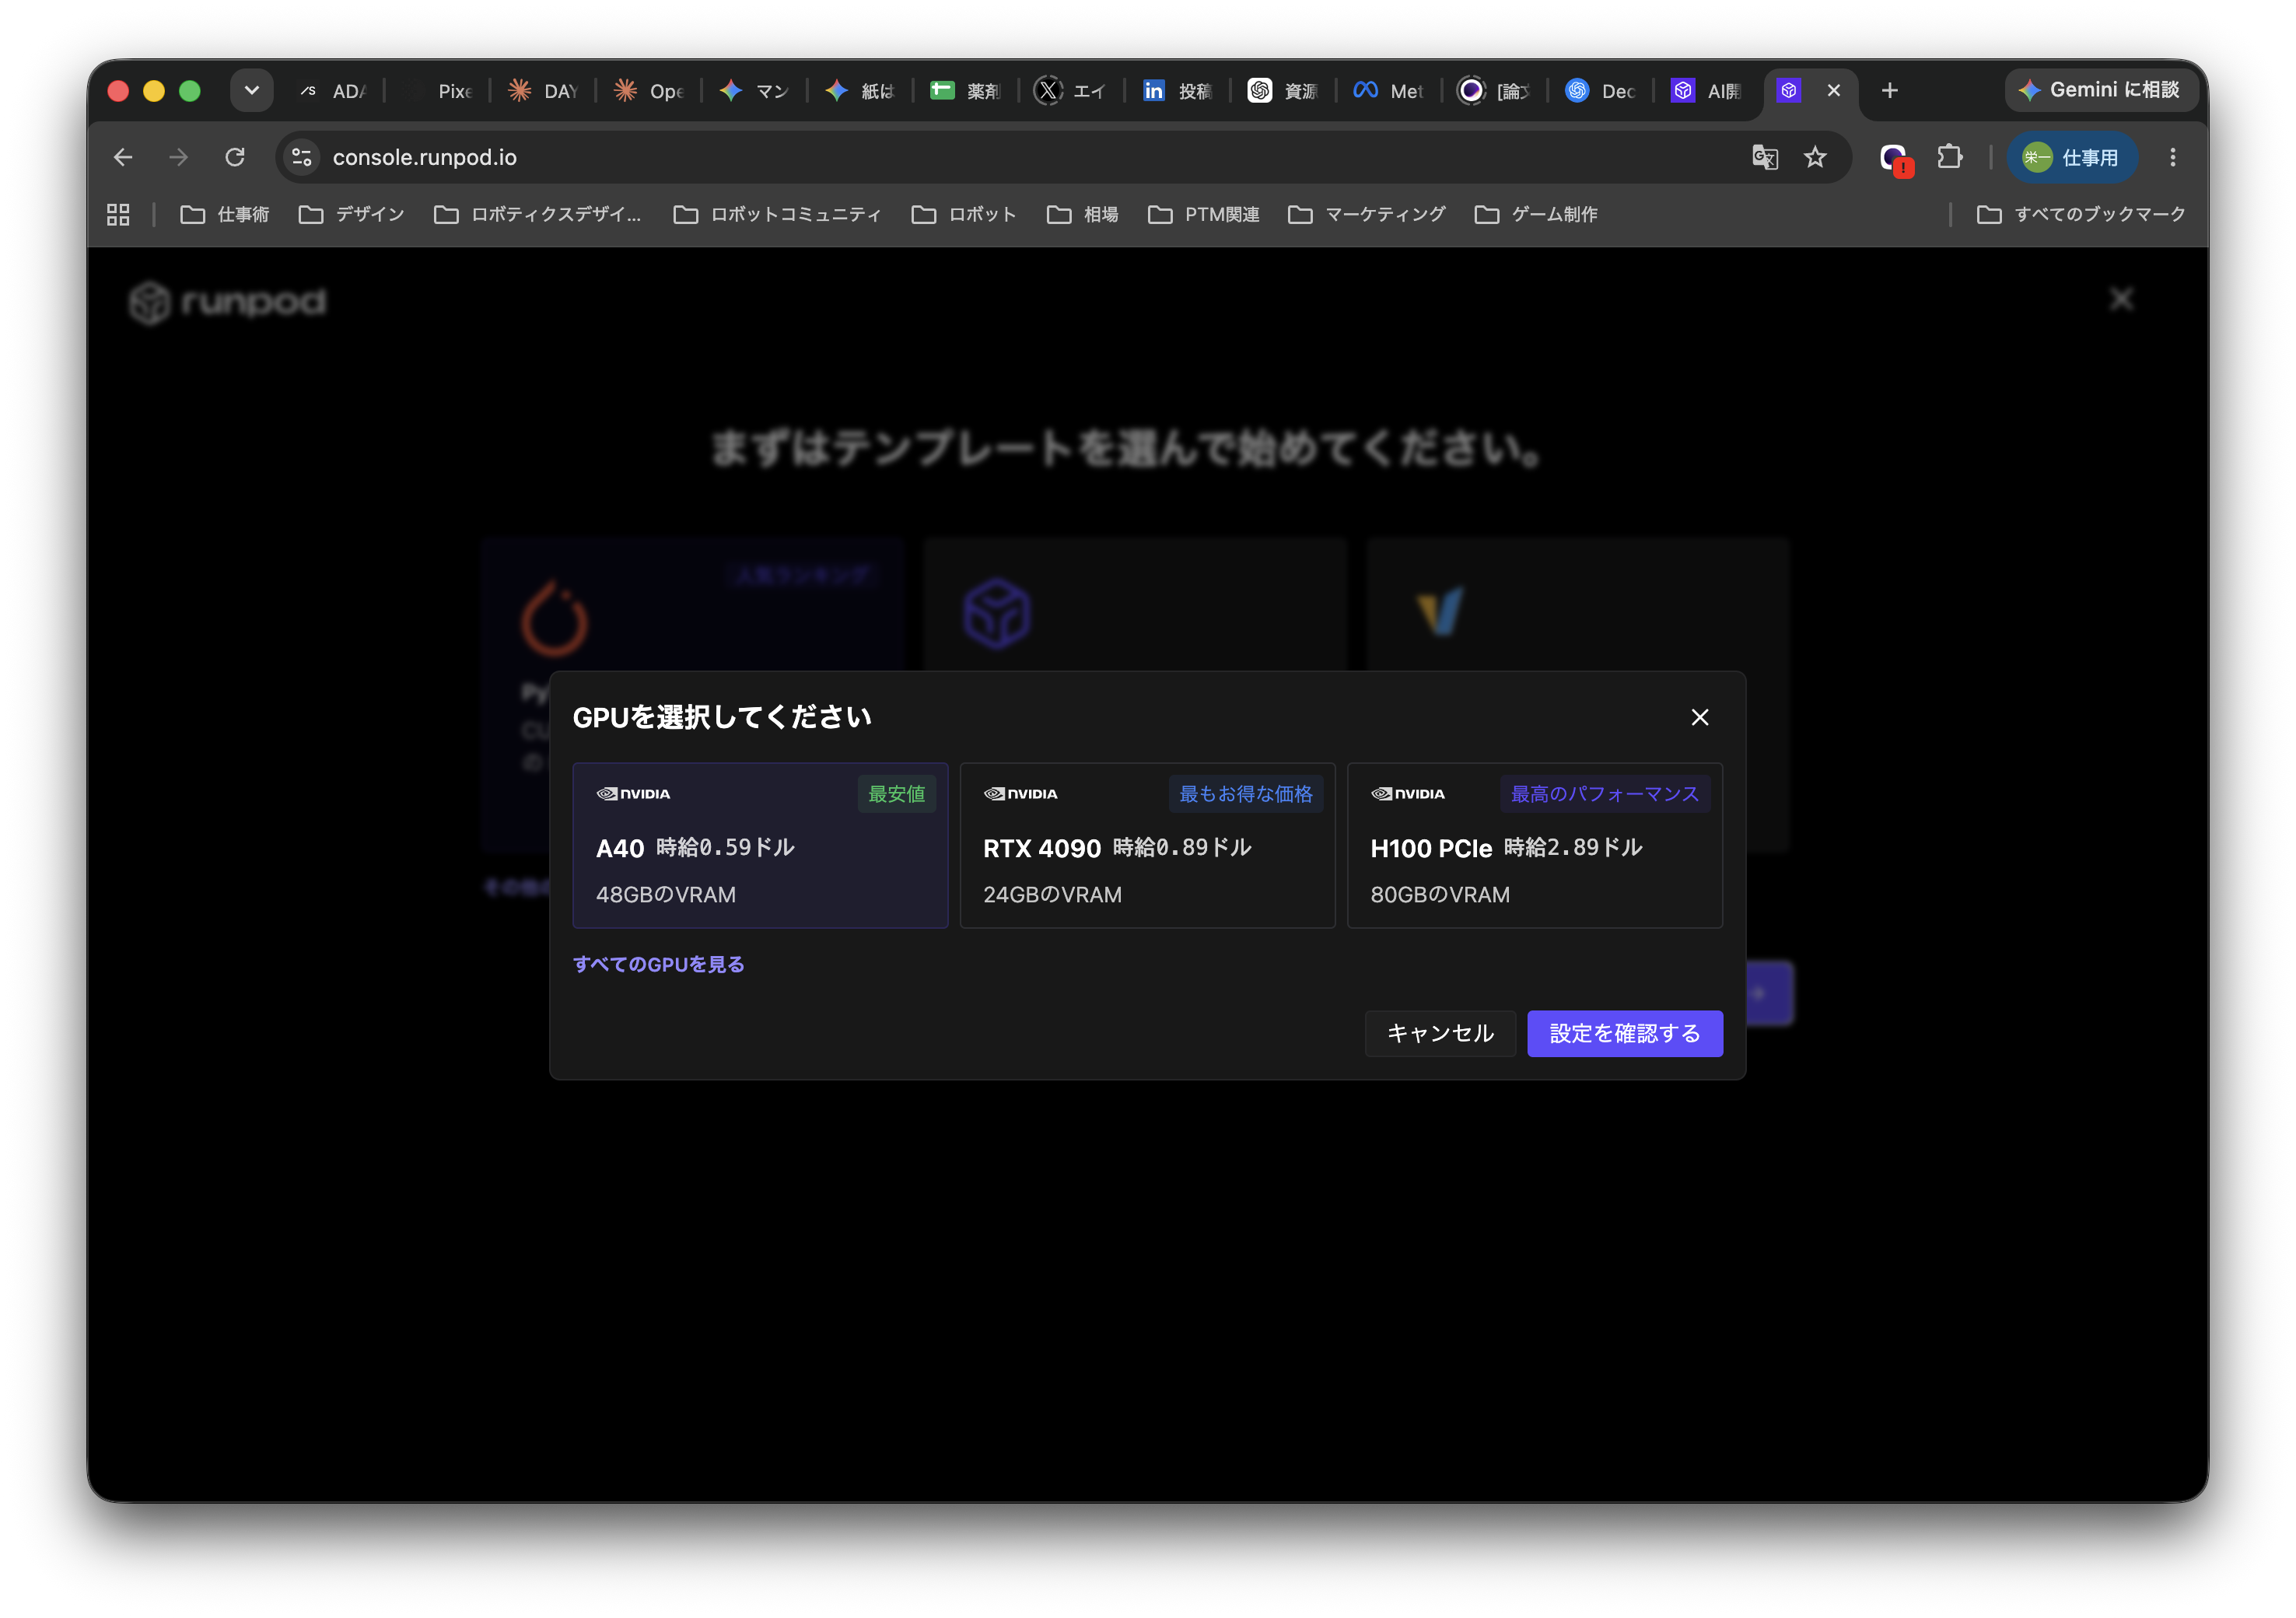
Task: Click the GPUを選択してください heading
Action: coord(721,717)
